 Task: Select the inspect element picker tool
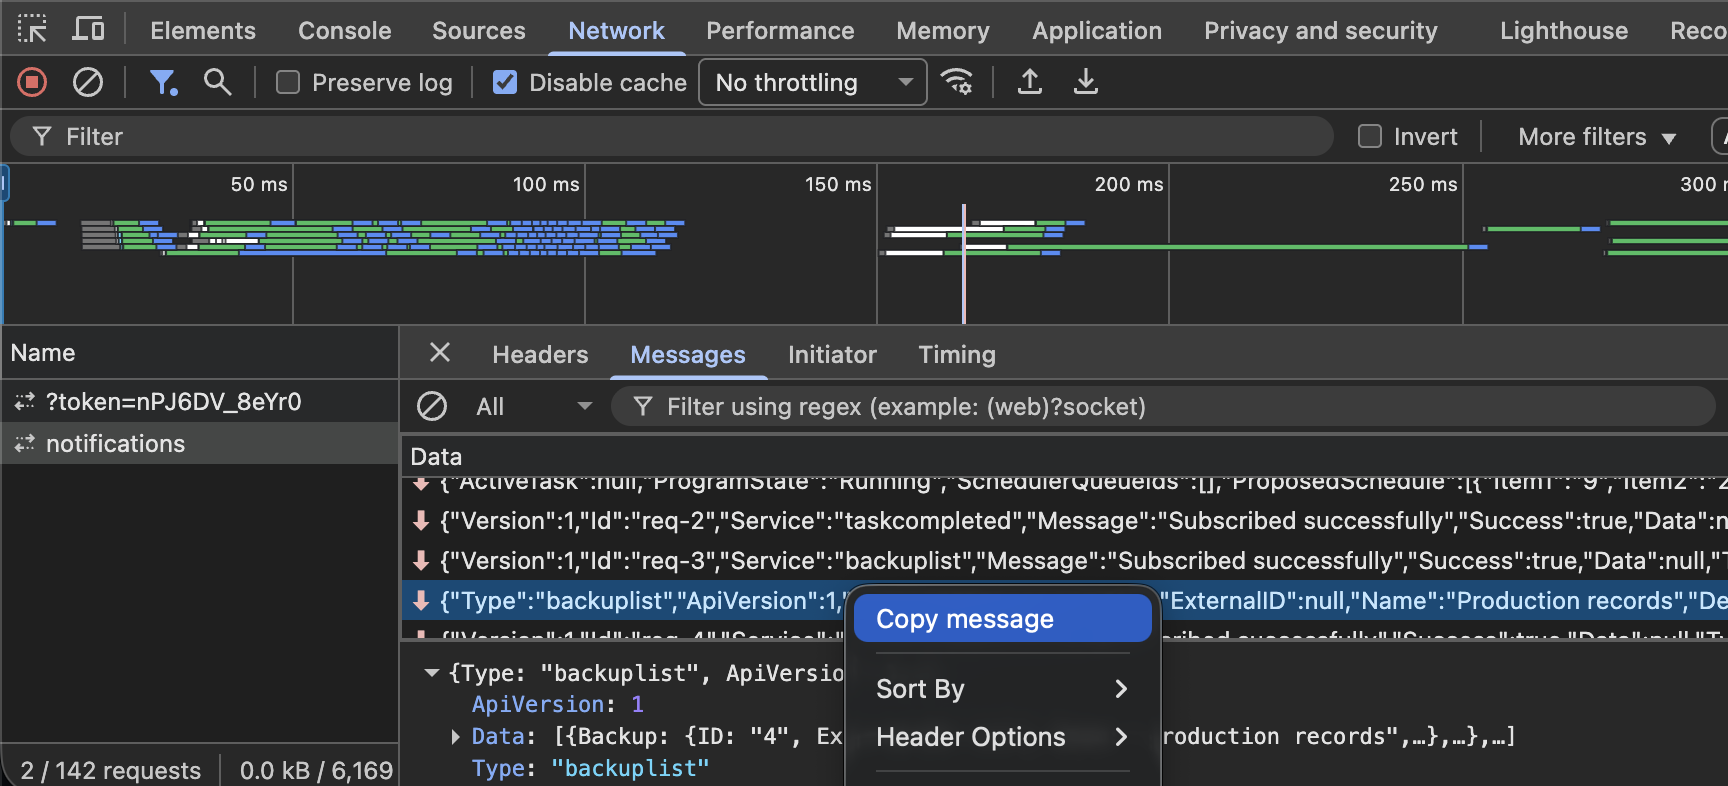[32, 30]
